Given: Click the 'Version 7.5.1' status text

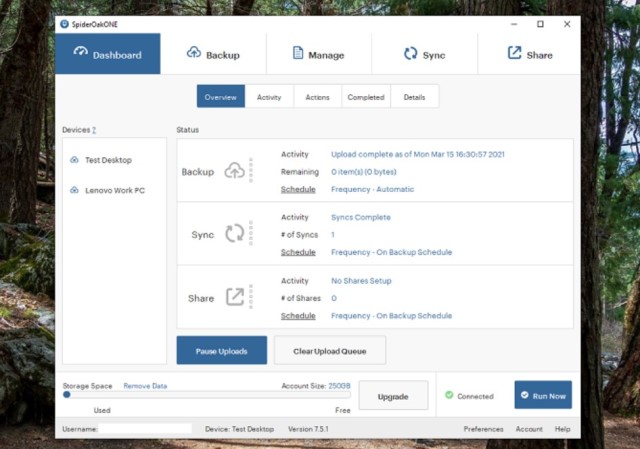Looking at the screenshot, I should point(308,429).
